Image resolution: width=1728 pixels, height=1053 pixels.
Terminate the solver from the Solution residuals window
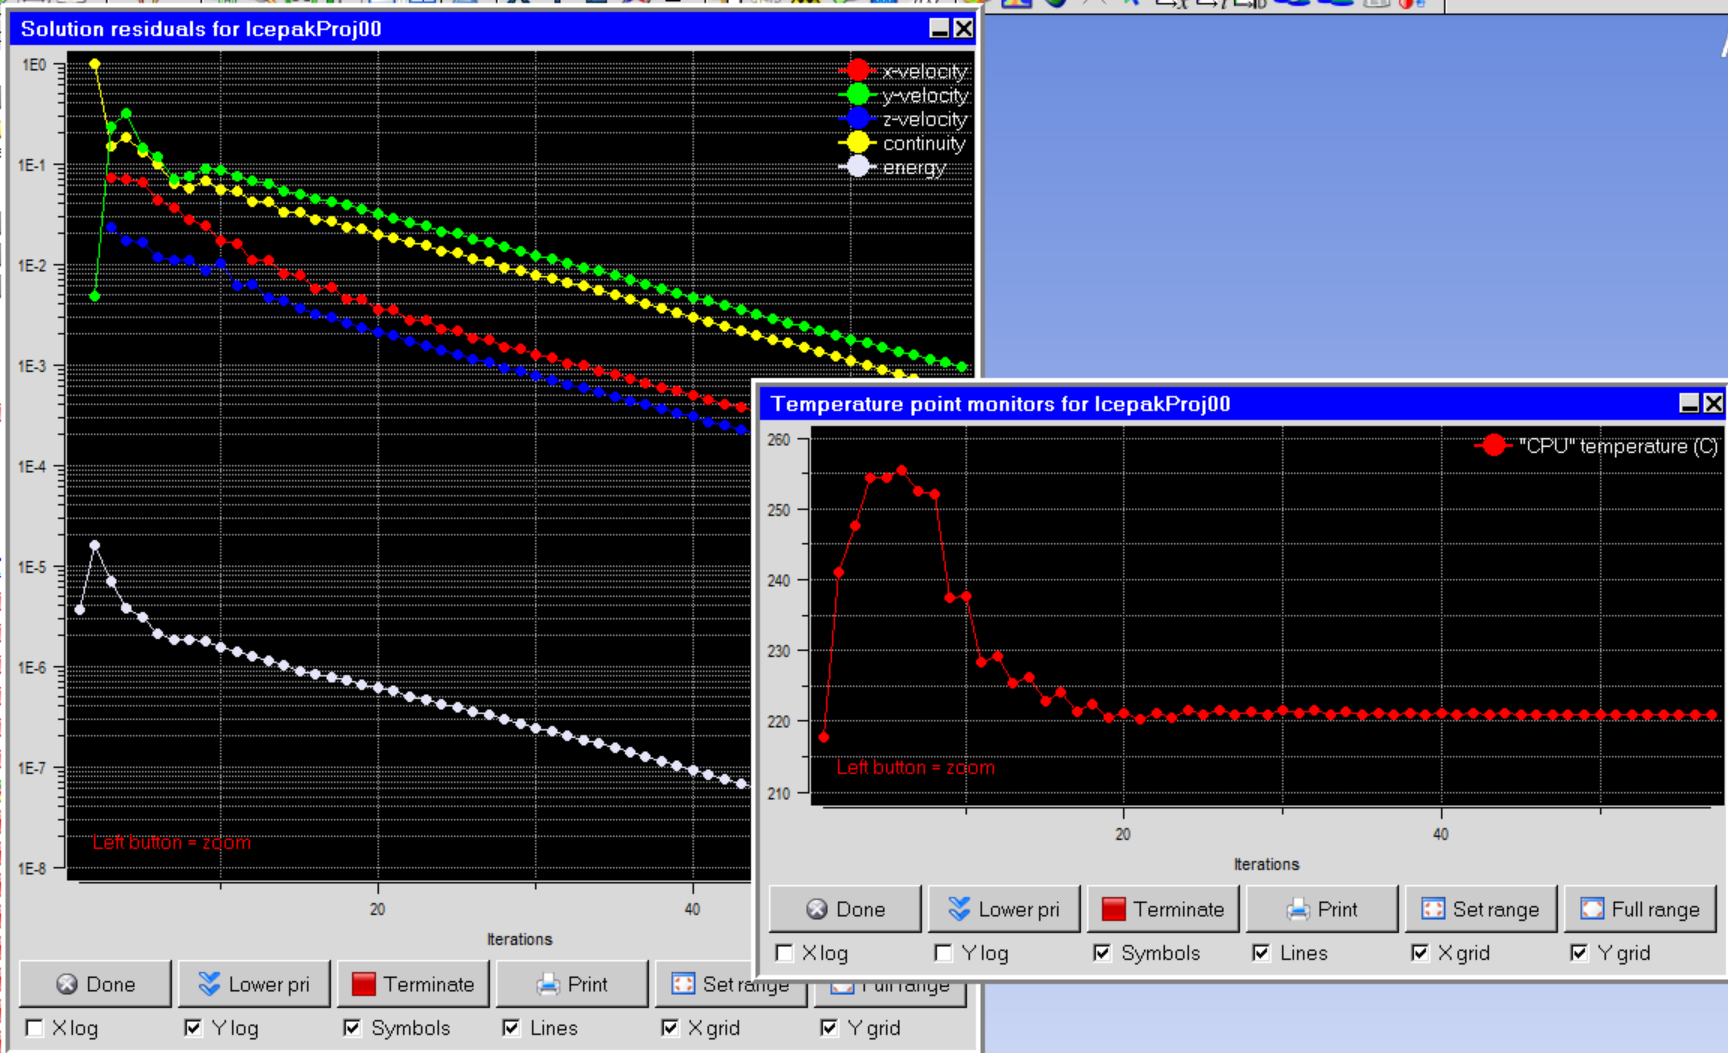tap(413, 984)
